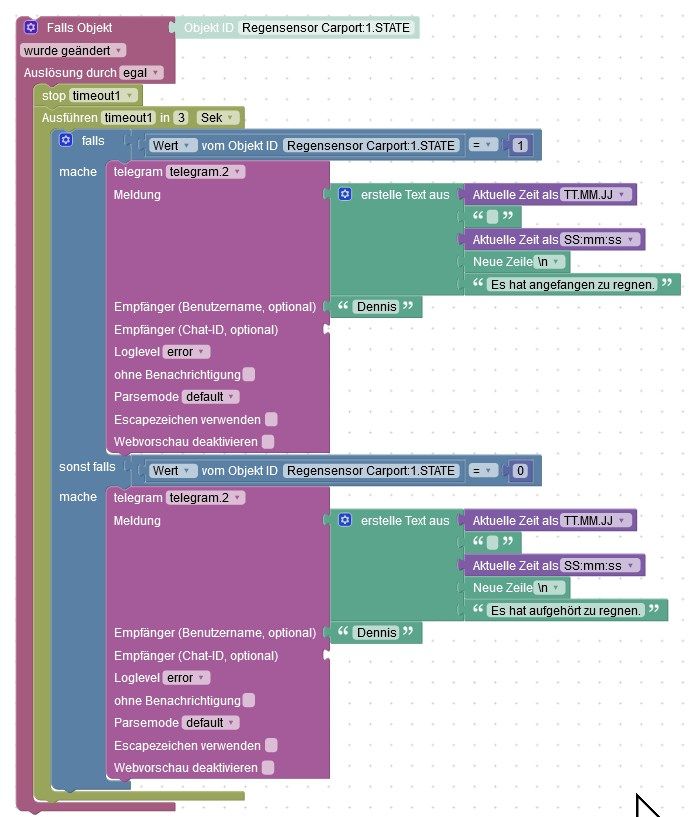Toggle Escapezeichen verwenden checkbox in first telegram block

pos(271,419)
